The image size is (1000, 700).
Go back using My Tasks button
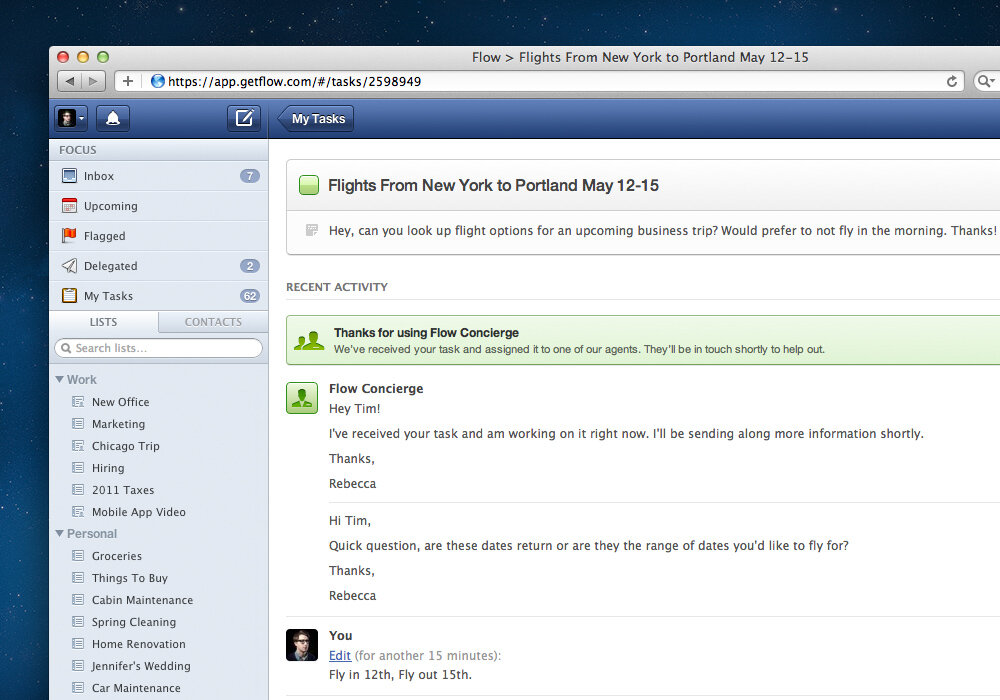coord(316,119)
